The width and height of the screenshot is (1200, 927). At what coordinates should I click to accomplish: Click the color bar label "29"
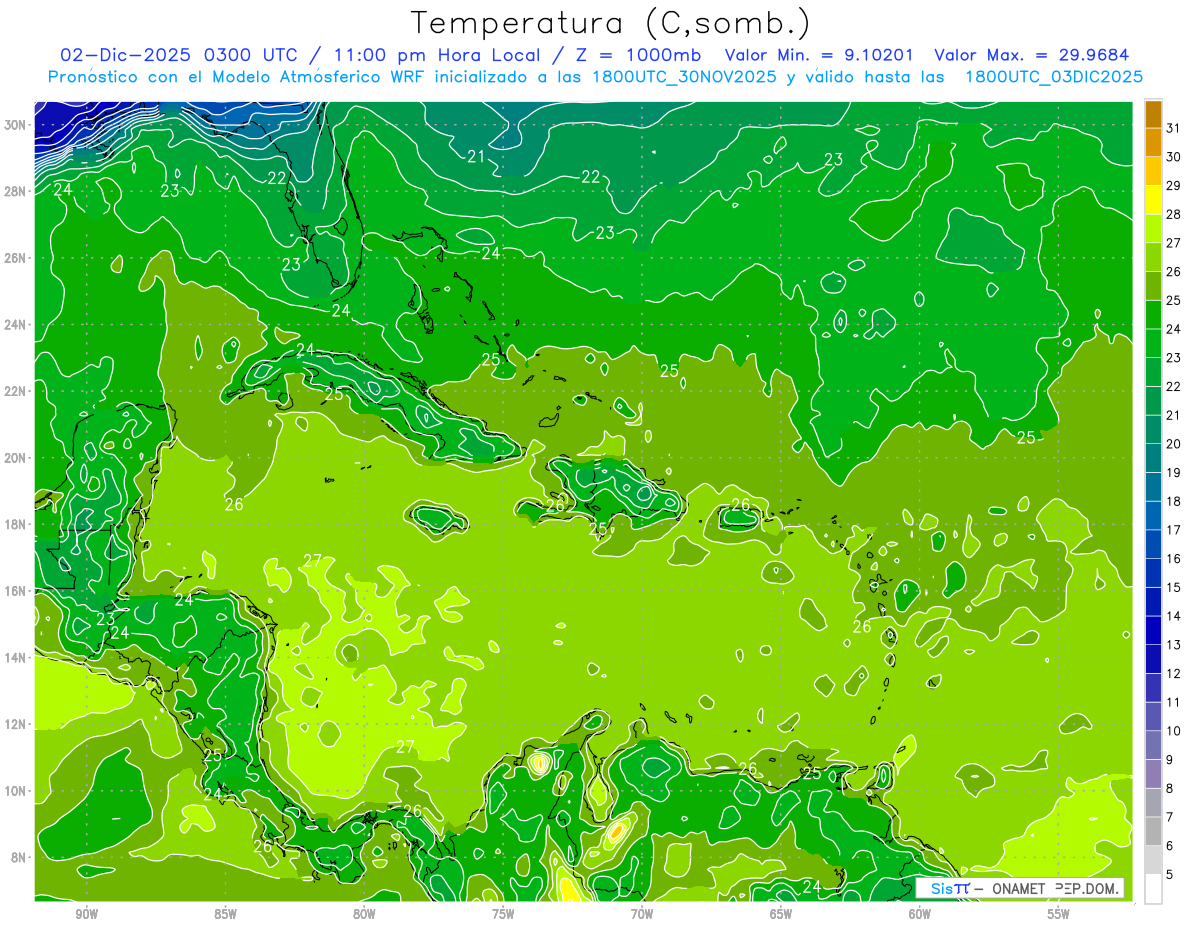tap(1173, 185)
